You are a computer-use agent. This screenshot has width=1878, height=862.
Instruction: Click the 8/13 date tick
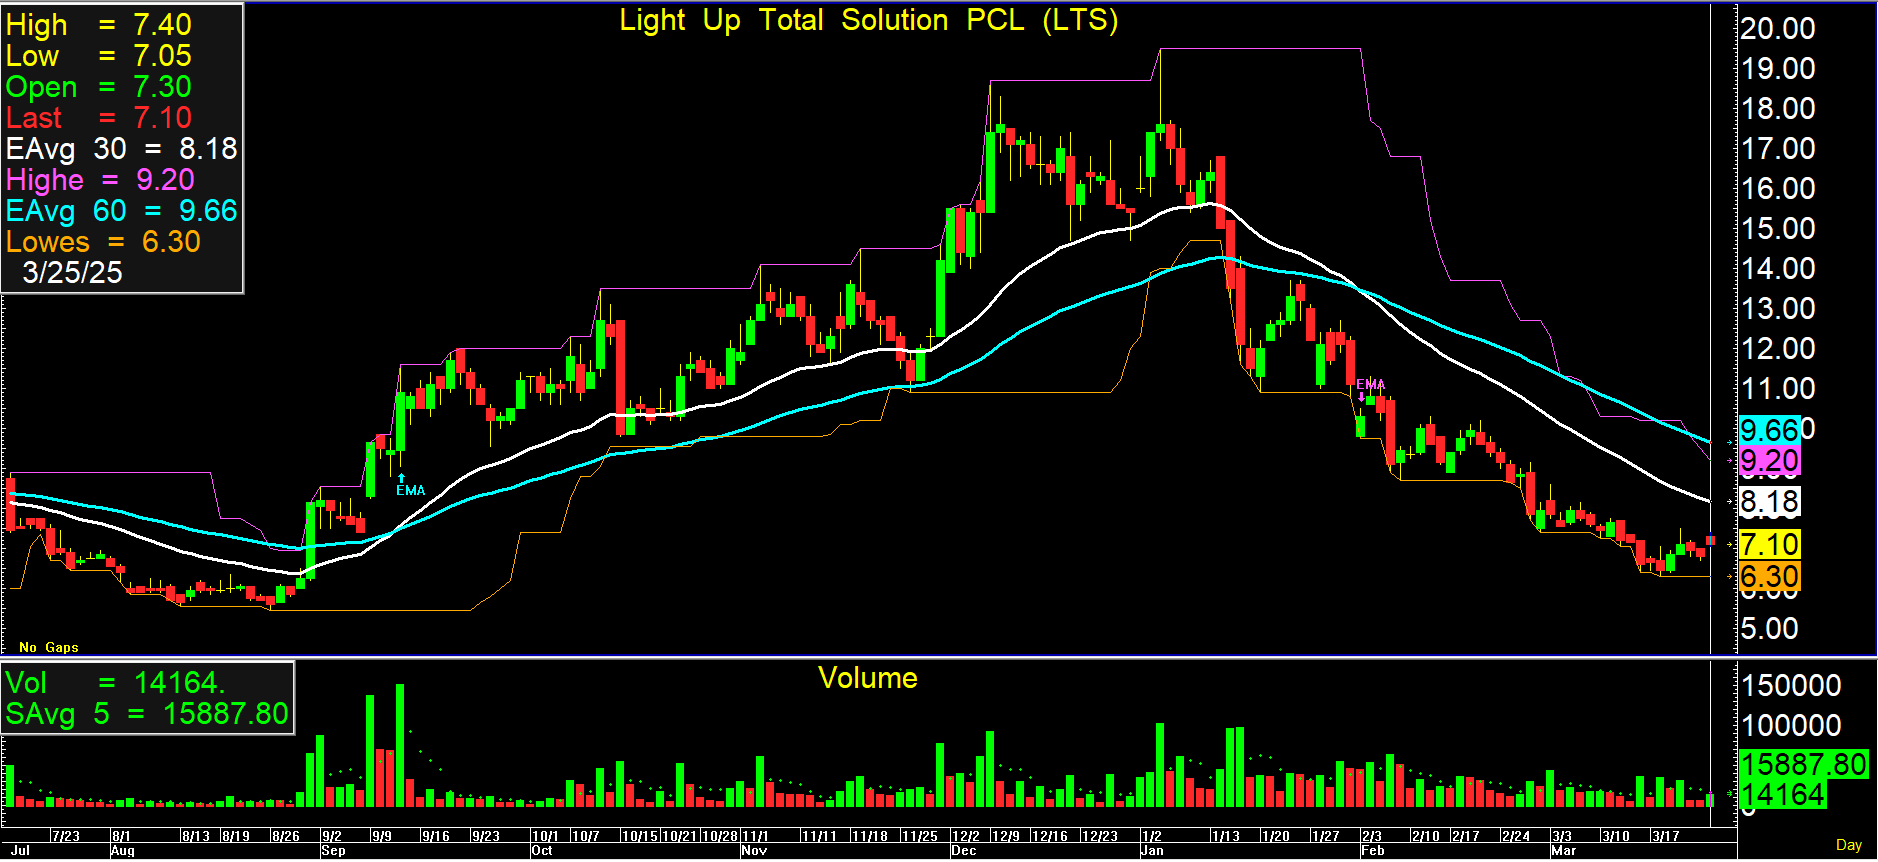(196, 836)
